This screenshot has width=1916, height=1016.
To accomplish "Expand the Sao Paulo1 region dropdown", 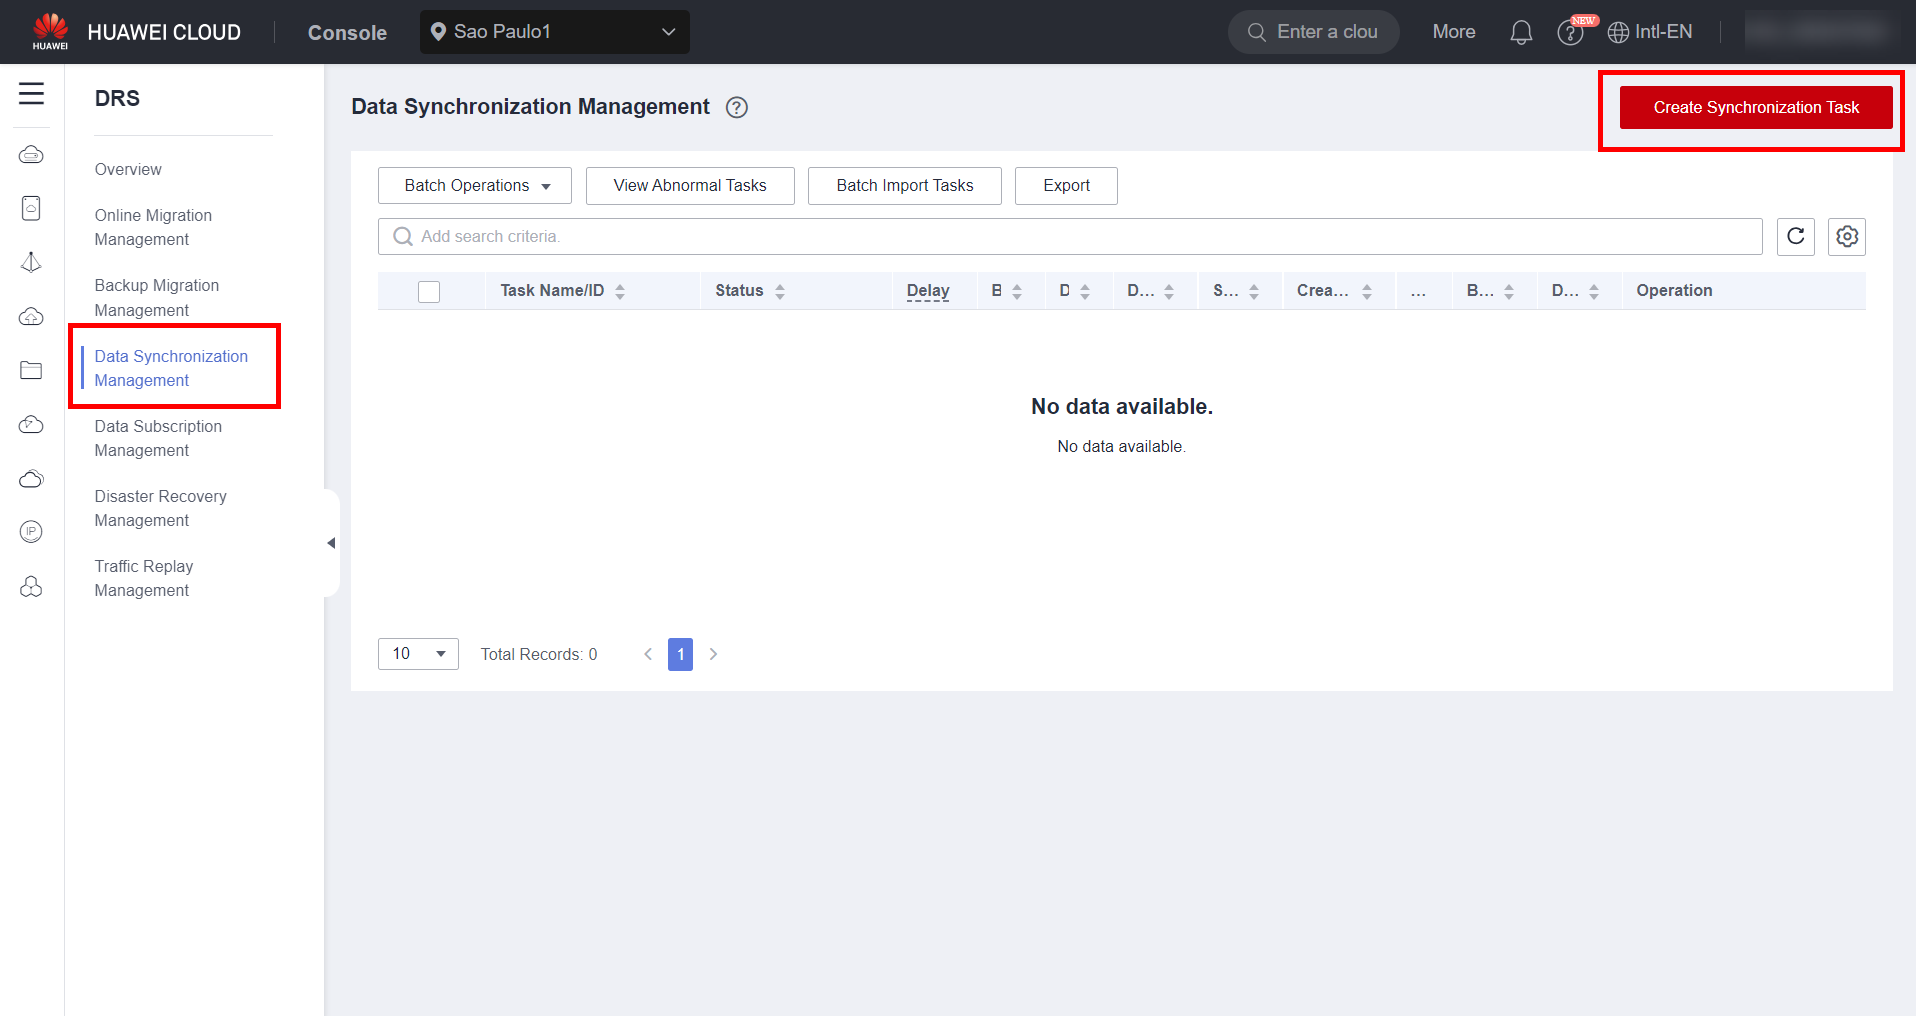I will point(554,32).
